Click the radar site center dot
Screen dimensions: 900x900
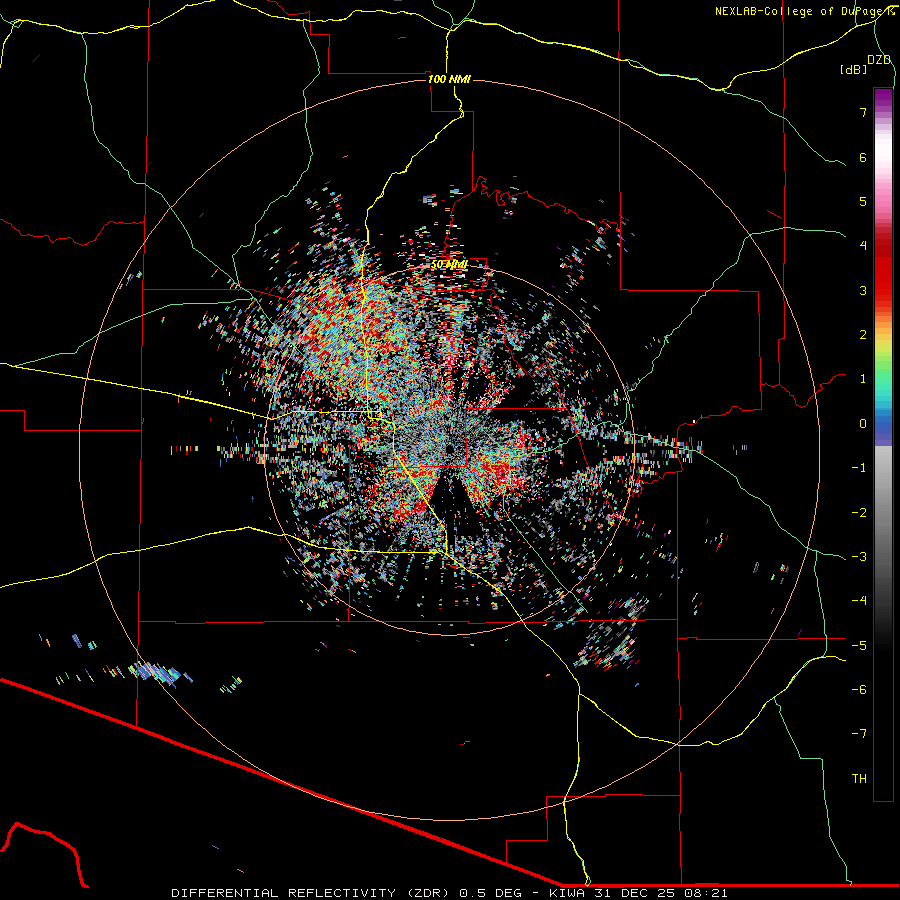click(x=449, y=448)
